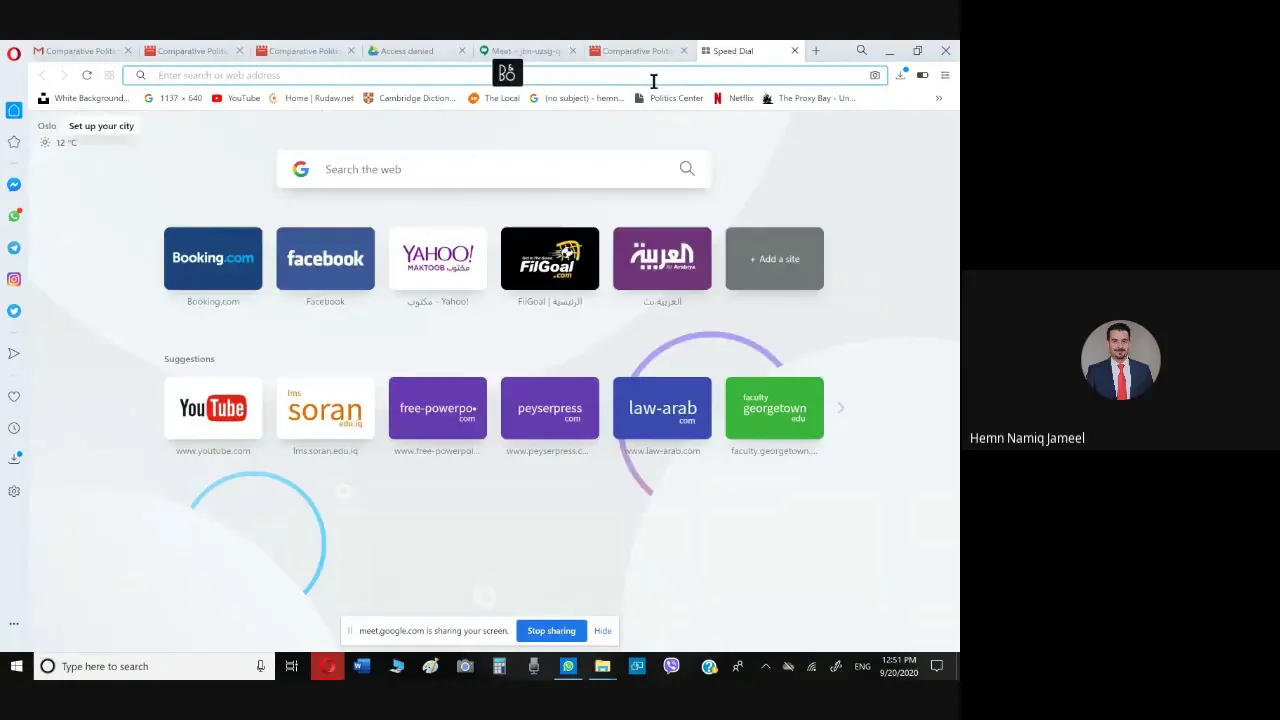This screenshot has width=1280, height=720.
Task: Open File Explorer from the taskbar
Action: click(603, 666)
